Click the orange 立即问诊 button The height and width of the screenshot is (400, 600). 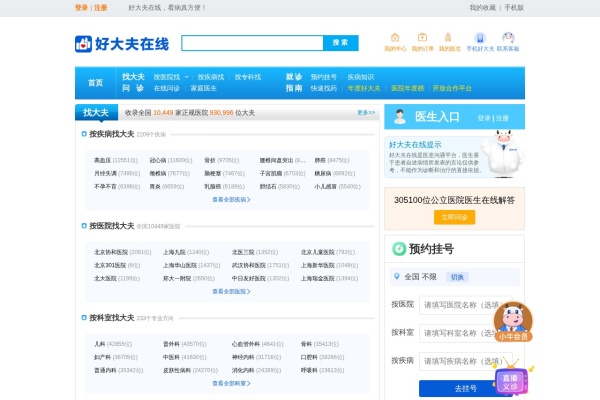click(454, 217)
